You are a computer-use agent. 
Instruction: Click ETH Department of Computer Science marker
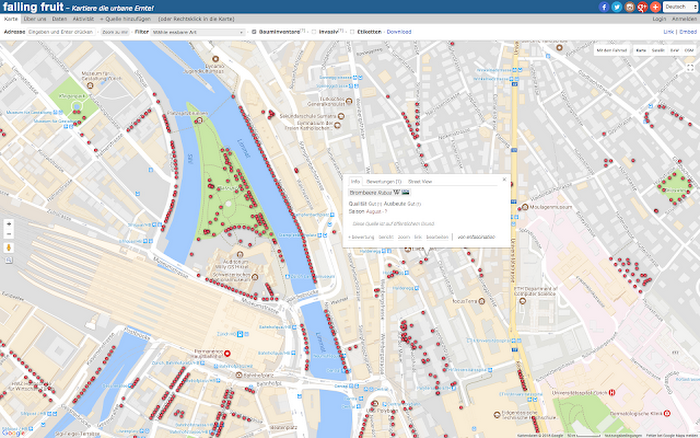coord(522,300)
